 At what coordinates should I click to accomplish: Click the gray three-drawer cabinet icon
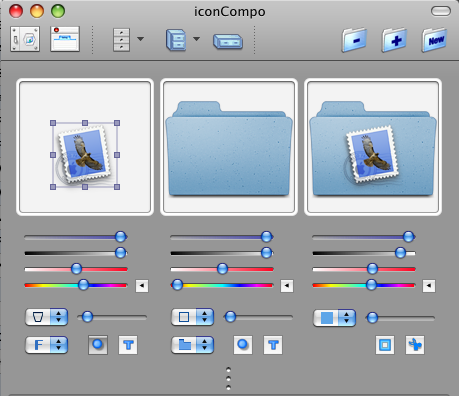point(121,40)
